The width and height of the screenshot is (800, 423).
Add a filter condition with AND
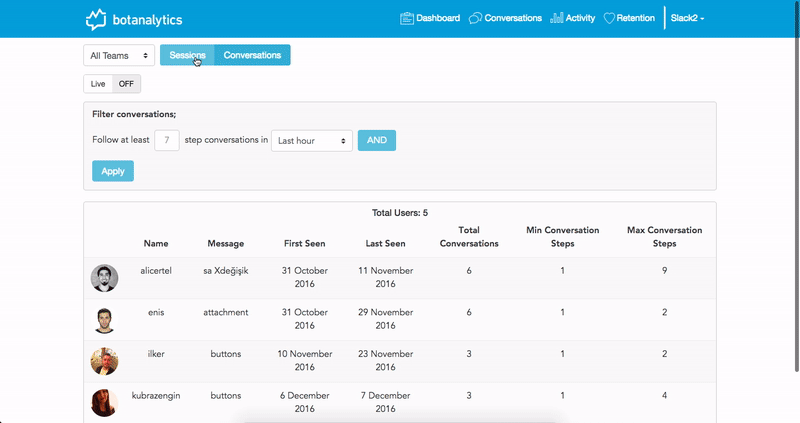[x=377, y=140]
